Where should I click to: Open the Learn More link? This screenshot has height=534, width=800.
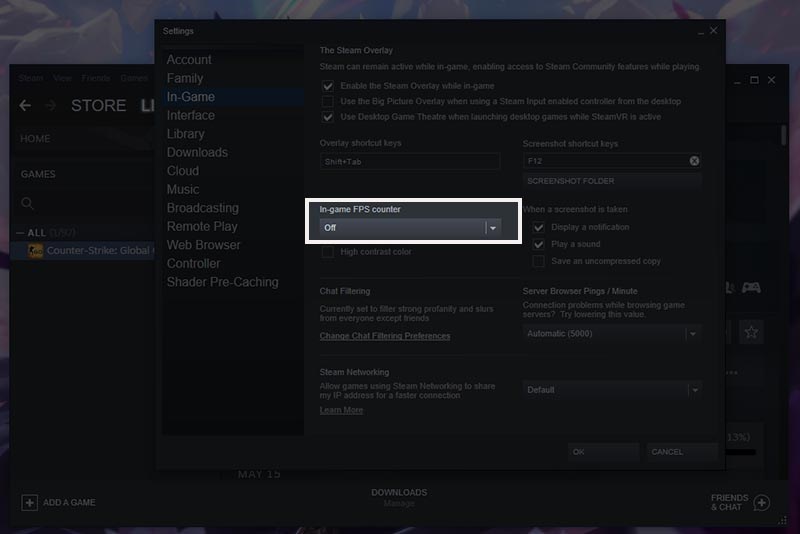click(x=341, y=410)
